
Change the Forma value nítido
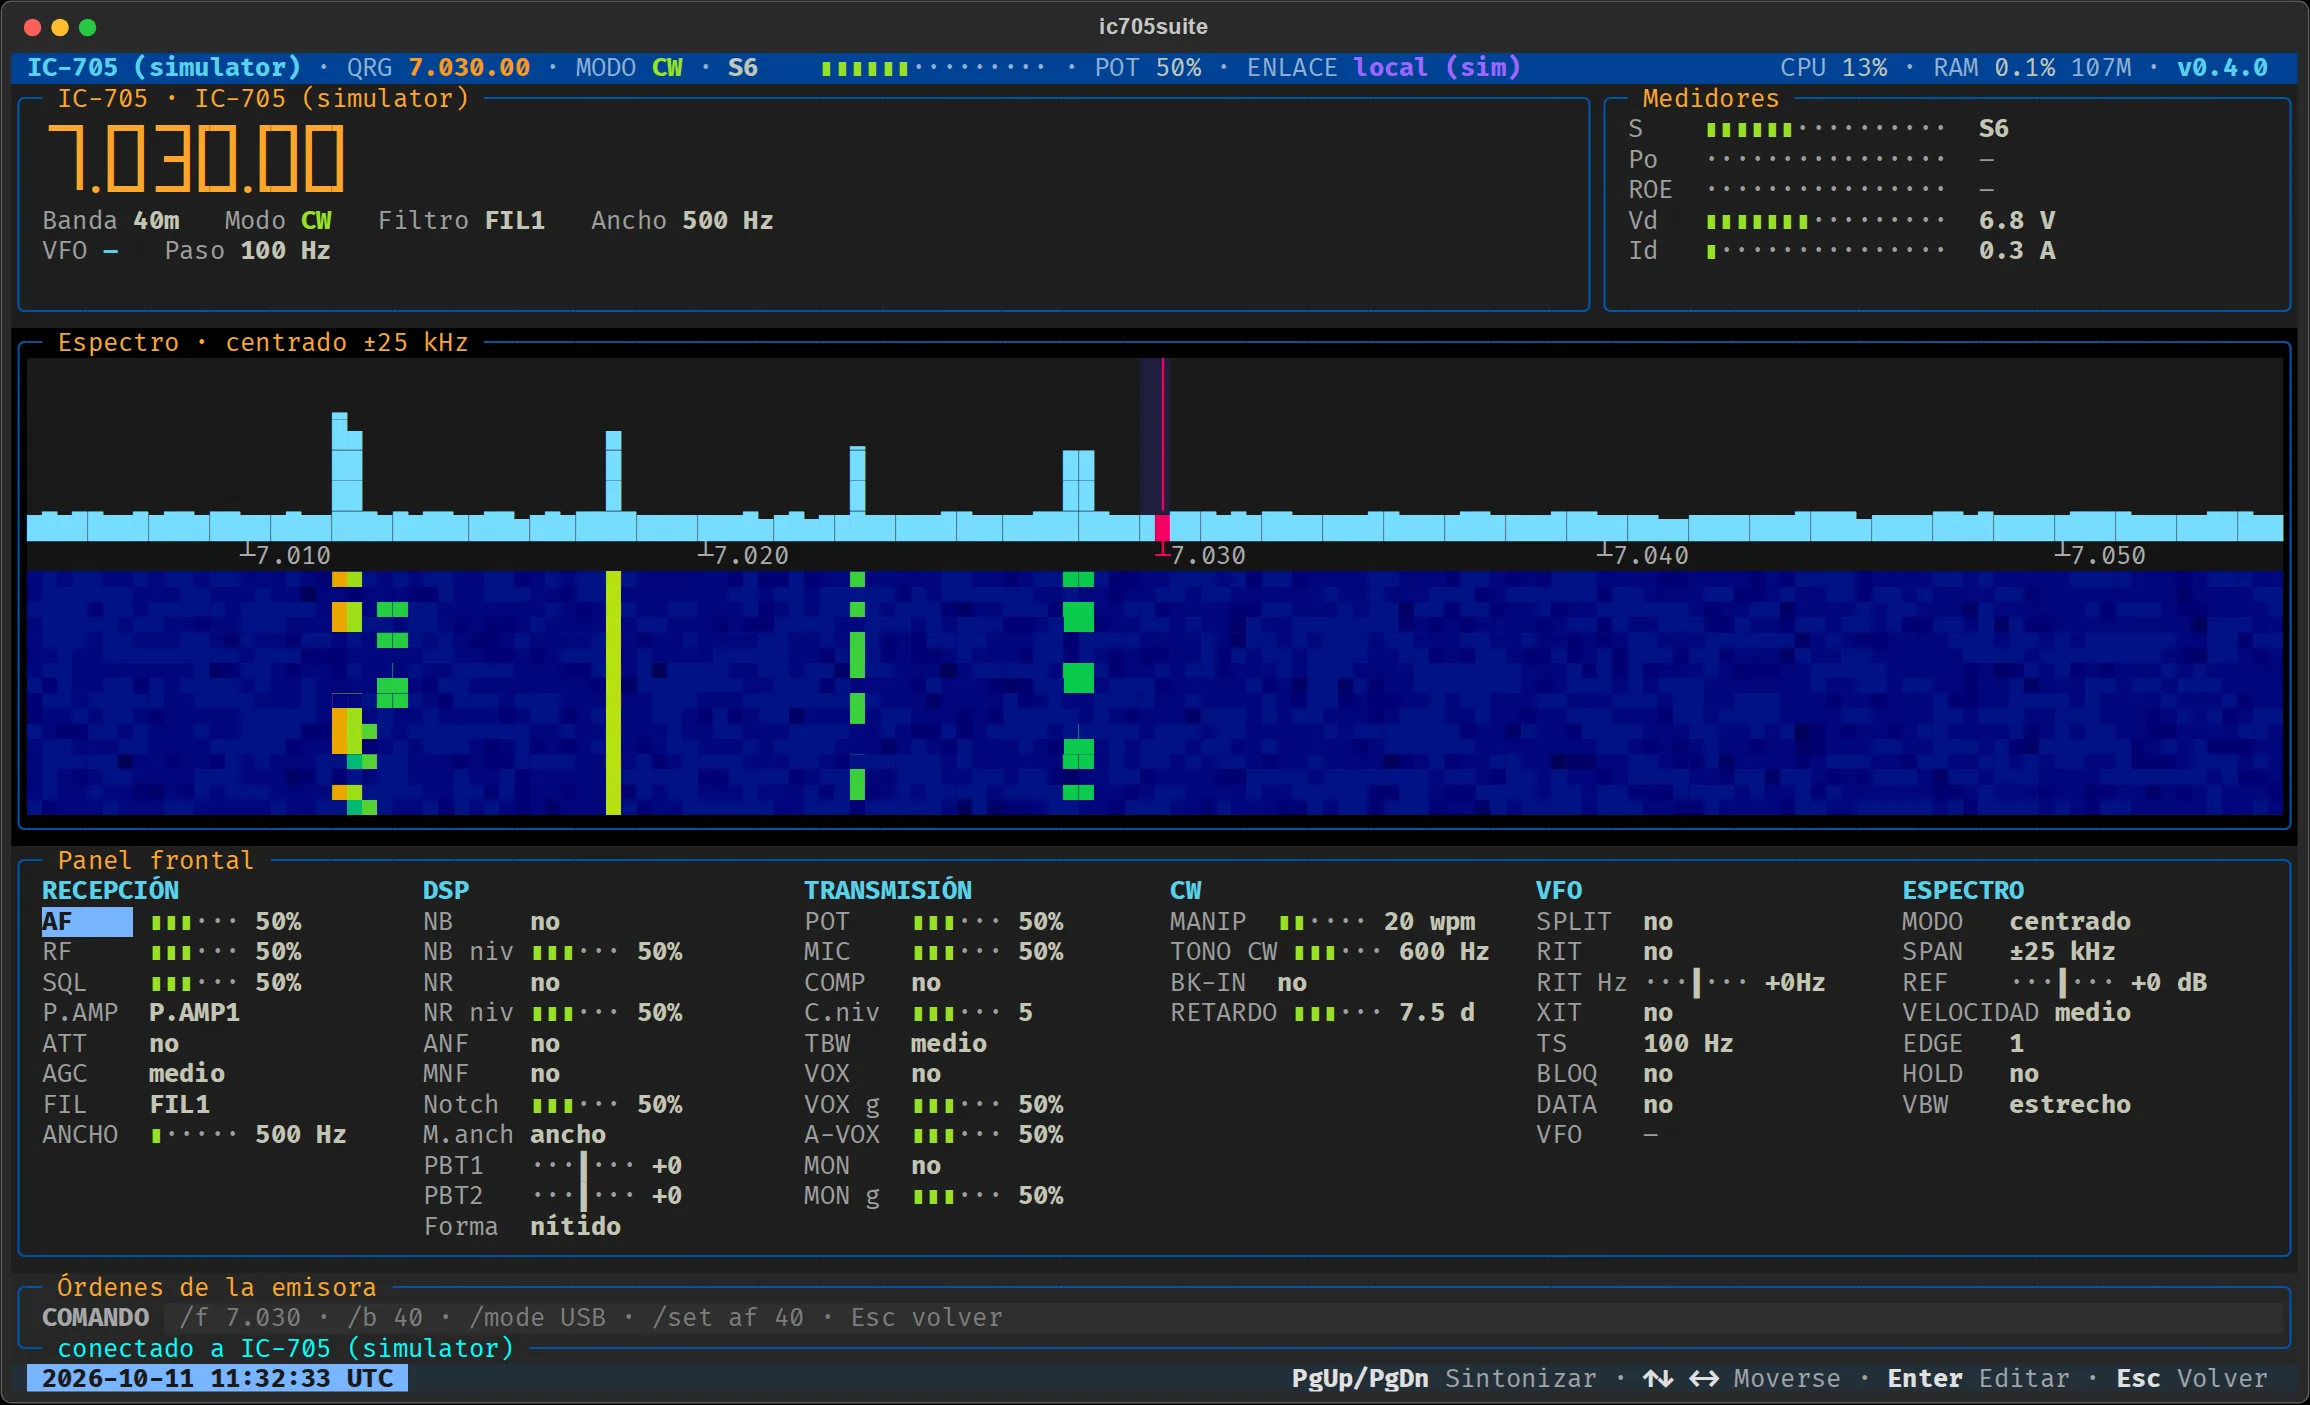pos(575,1226)
